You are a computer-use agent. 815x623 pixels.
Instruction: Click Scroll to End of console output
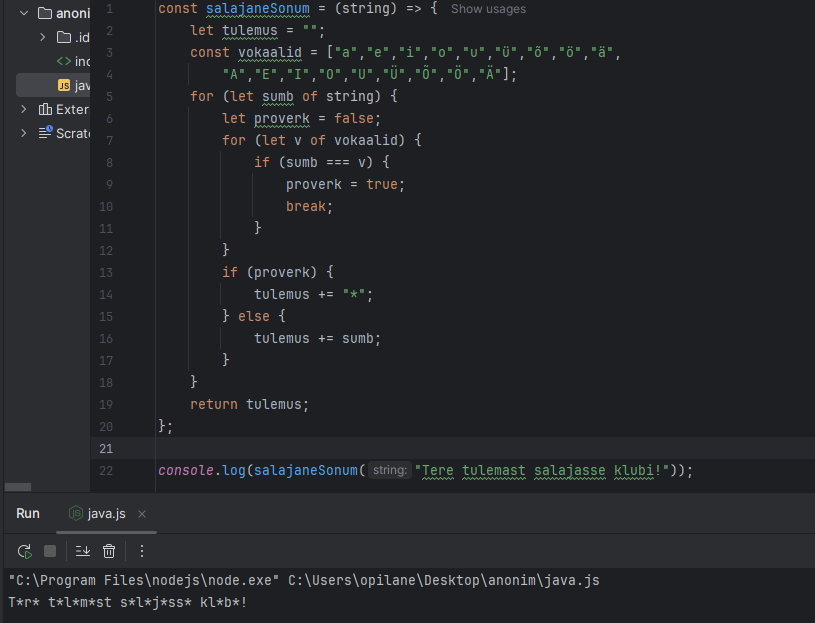83,551
